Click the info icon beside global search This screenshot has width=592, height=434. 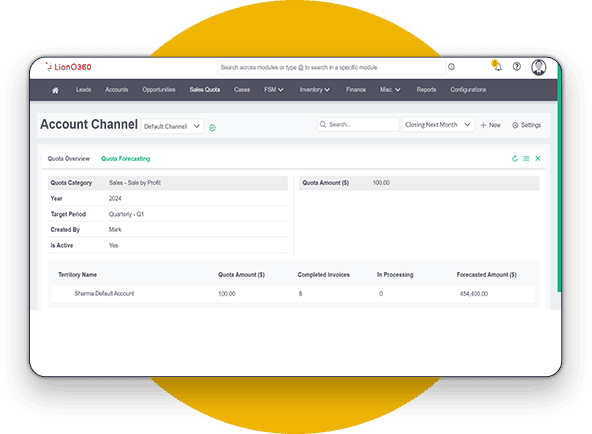(x=452, y=67)
